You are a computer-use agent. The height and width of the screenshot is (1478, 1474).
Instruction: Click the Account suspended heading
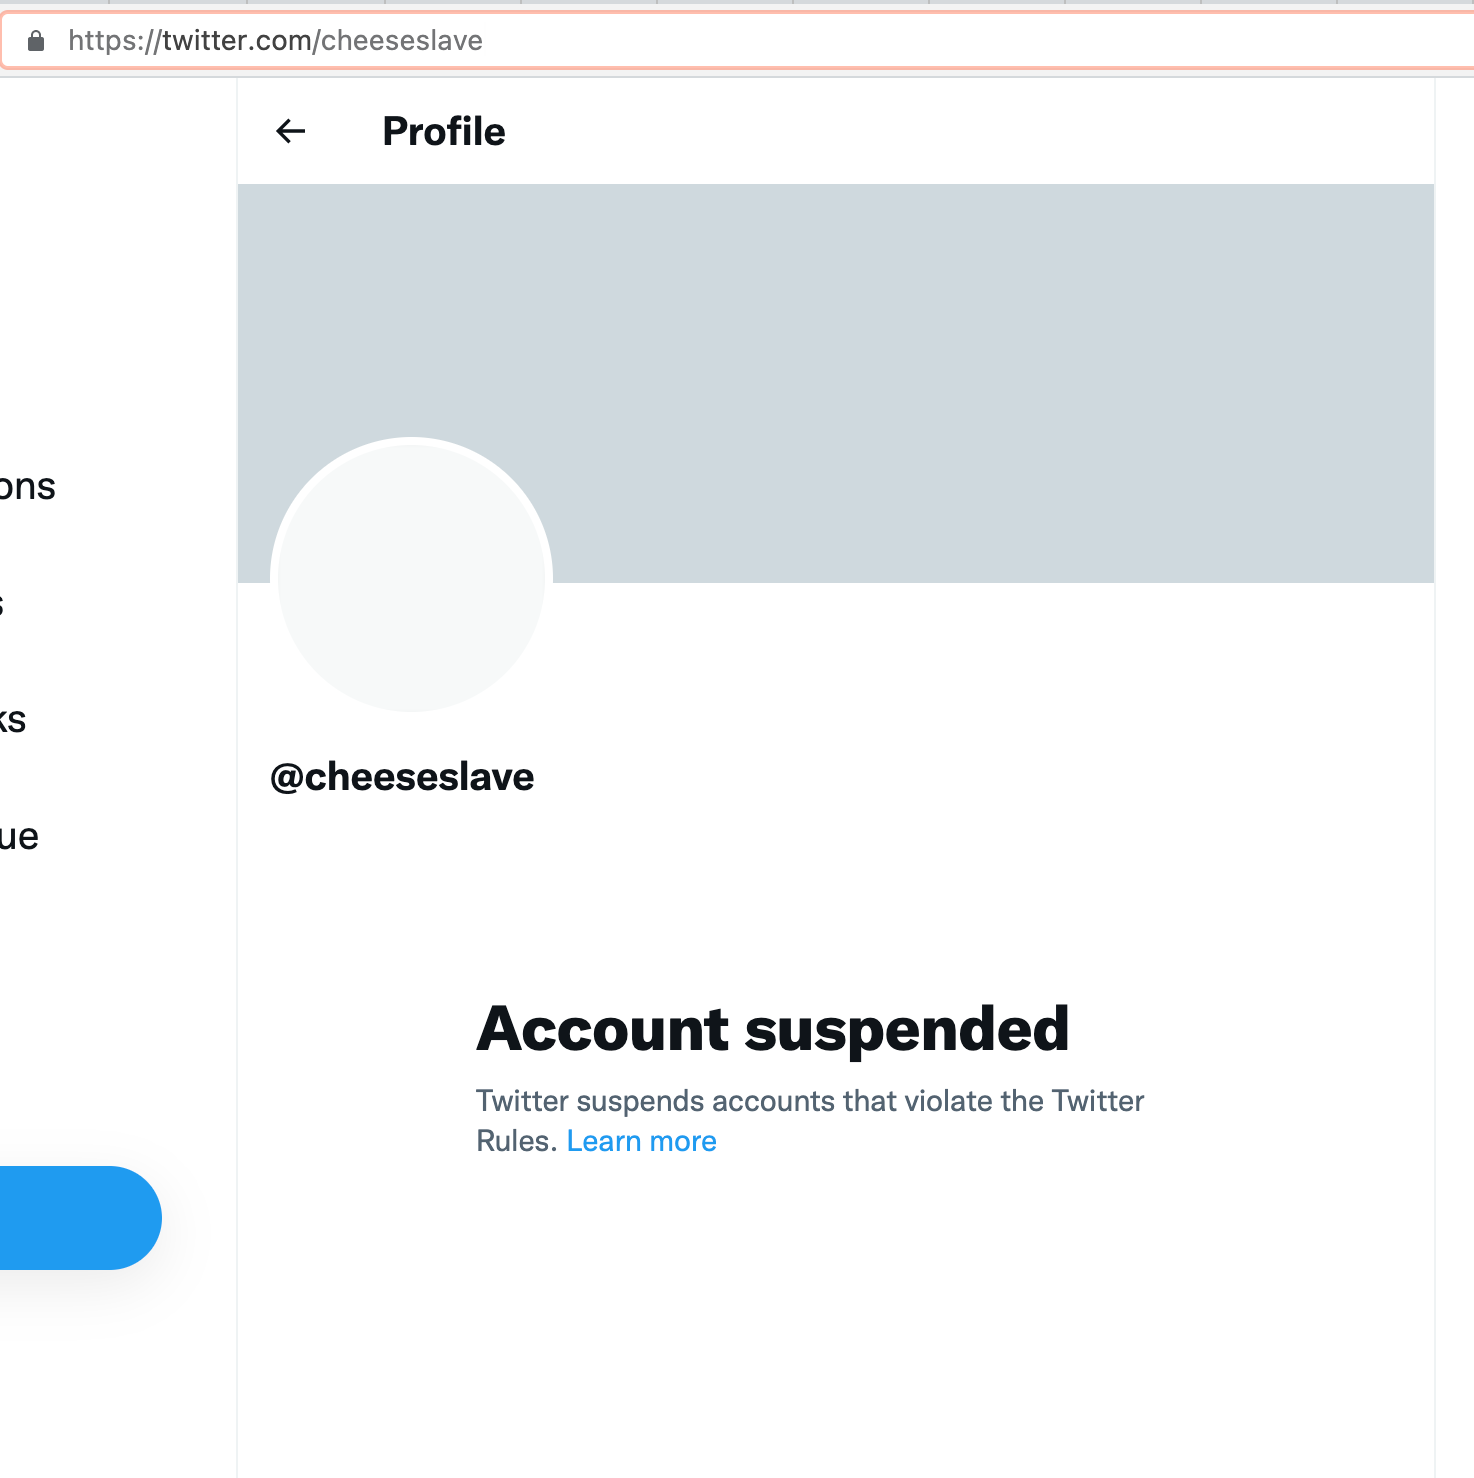[772, 1029]
